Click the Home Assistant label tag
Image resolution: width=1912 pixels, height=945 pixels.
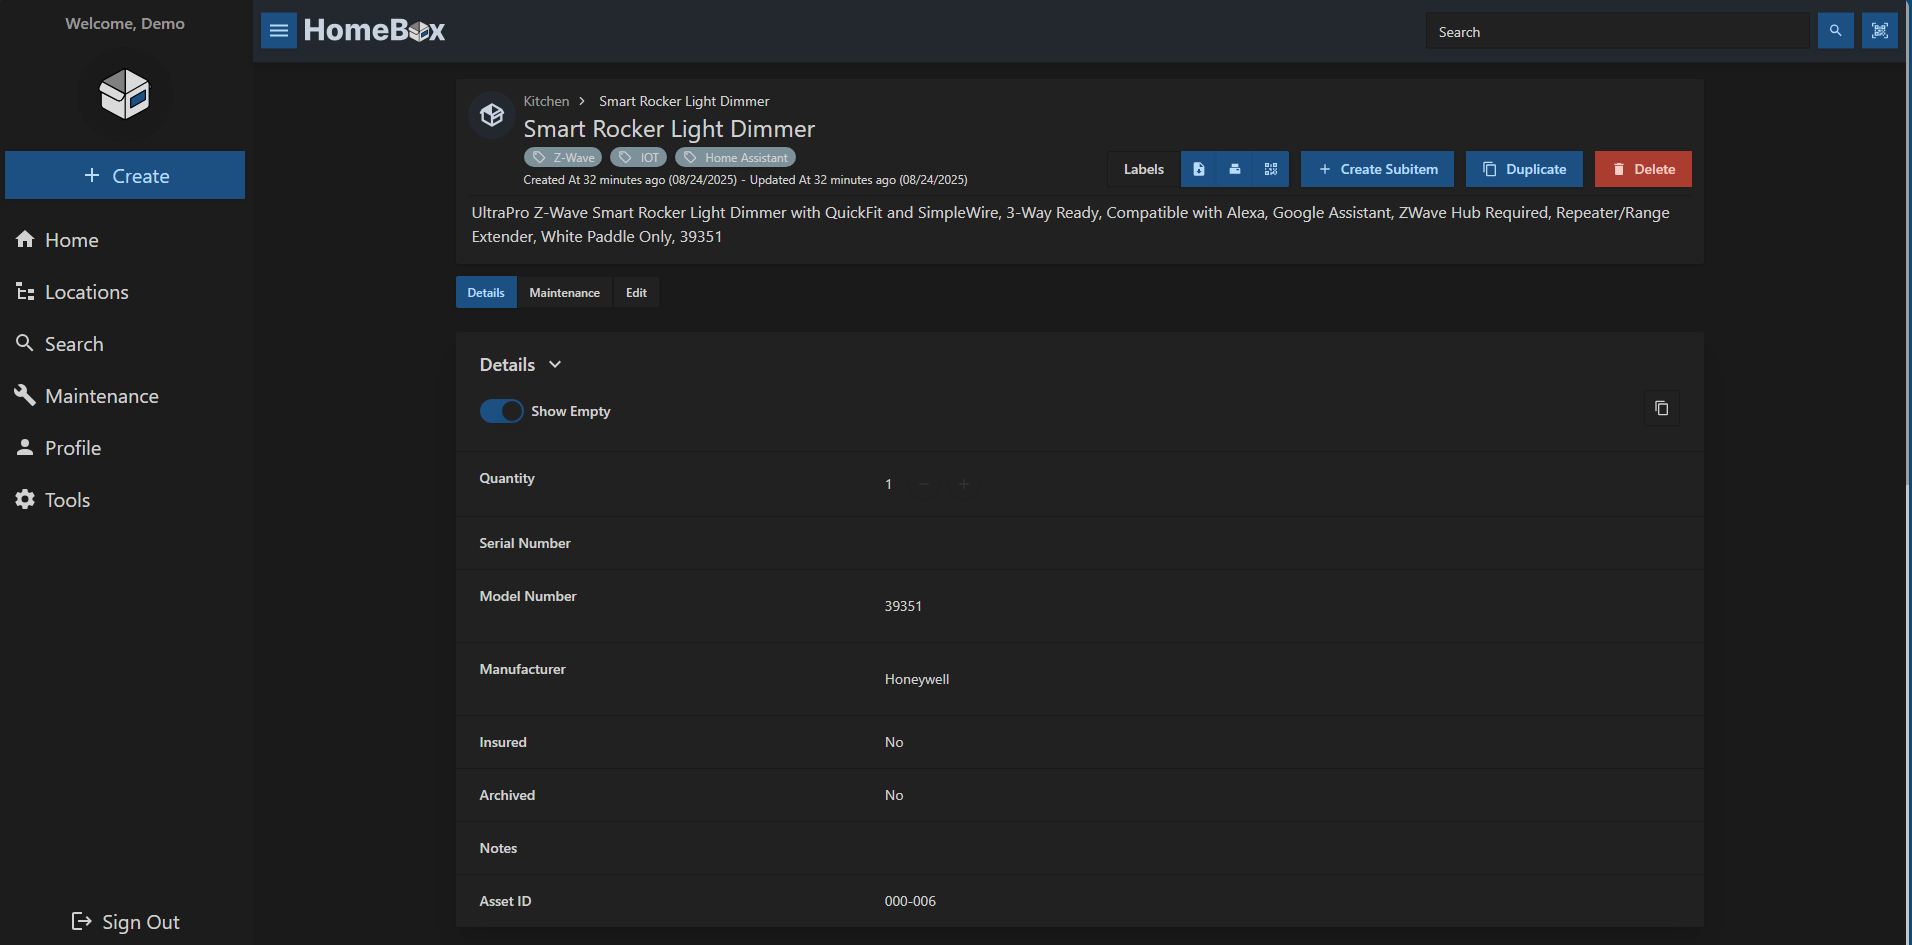pos(735,157)
